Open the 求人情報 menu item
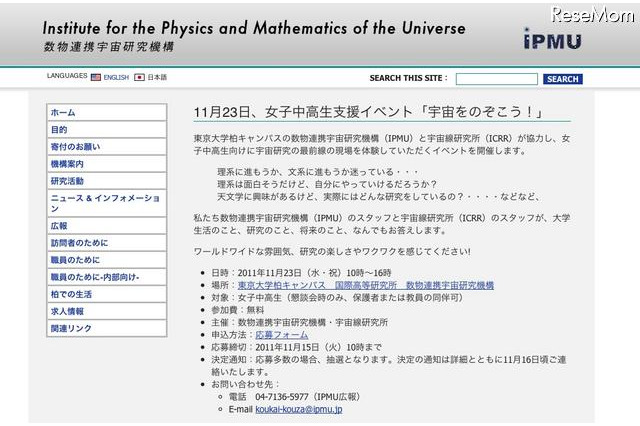This screenshot has height=426, width=640. tap(107, 311)
